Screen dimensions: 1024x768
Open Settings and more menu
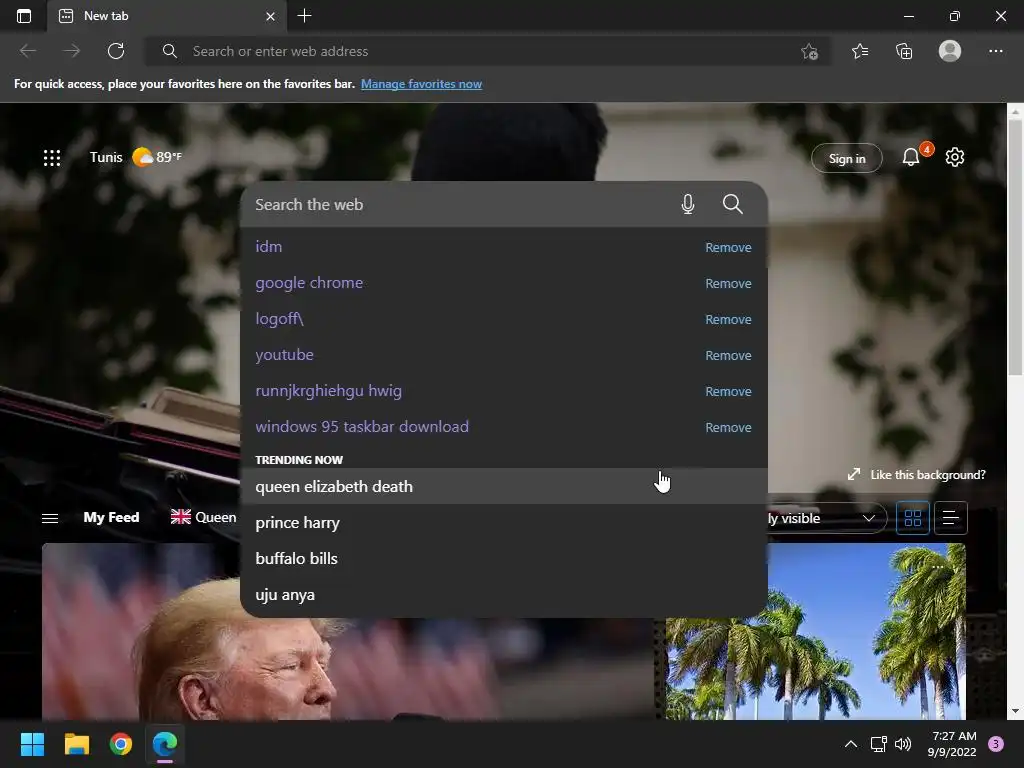(995, 51)
